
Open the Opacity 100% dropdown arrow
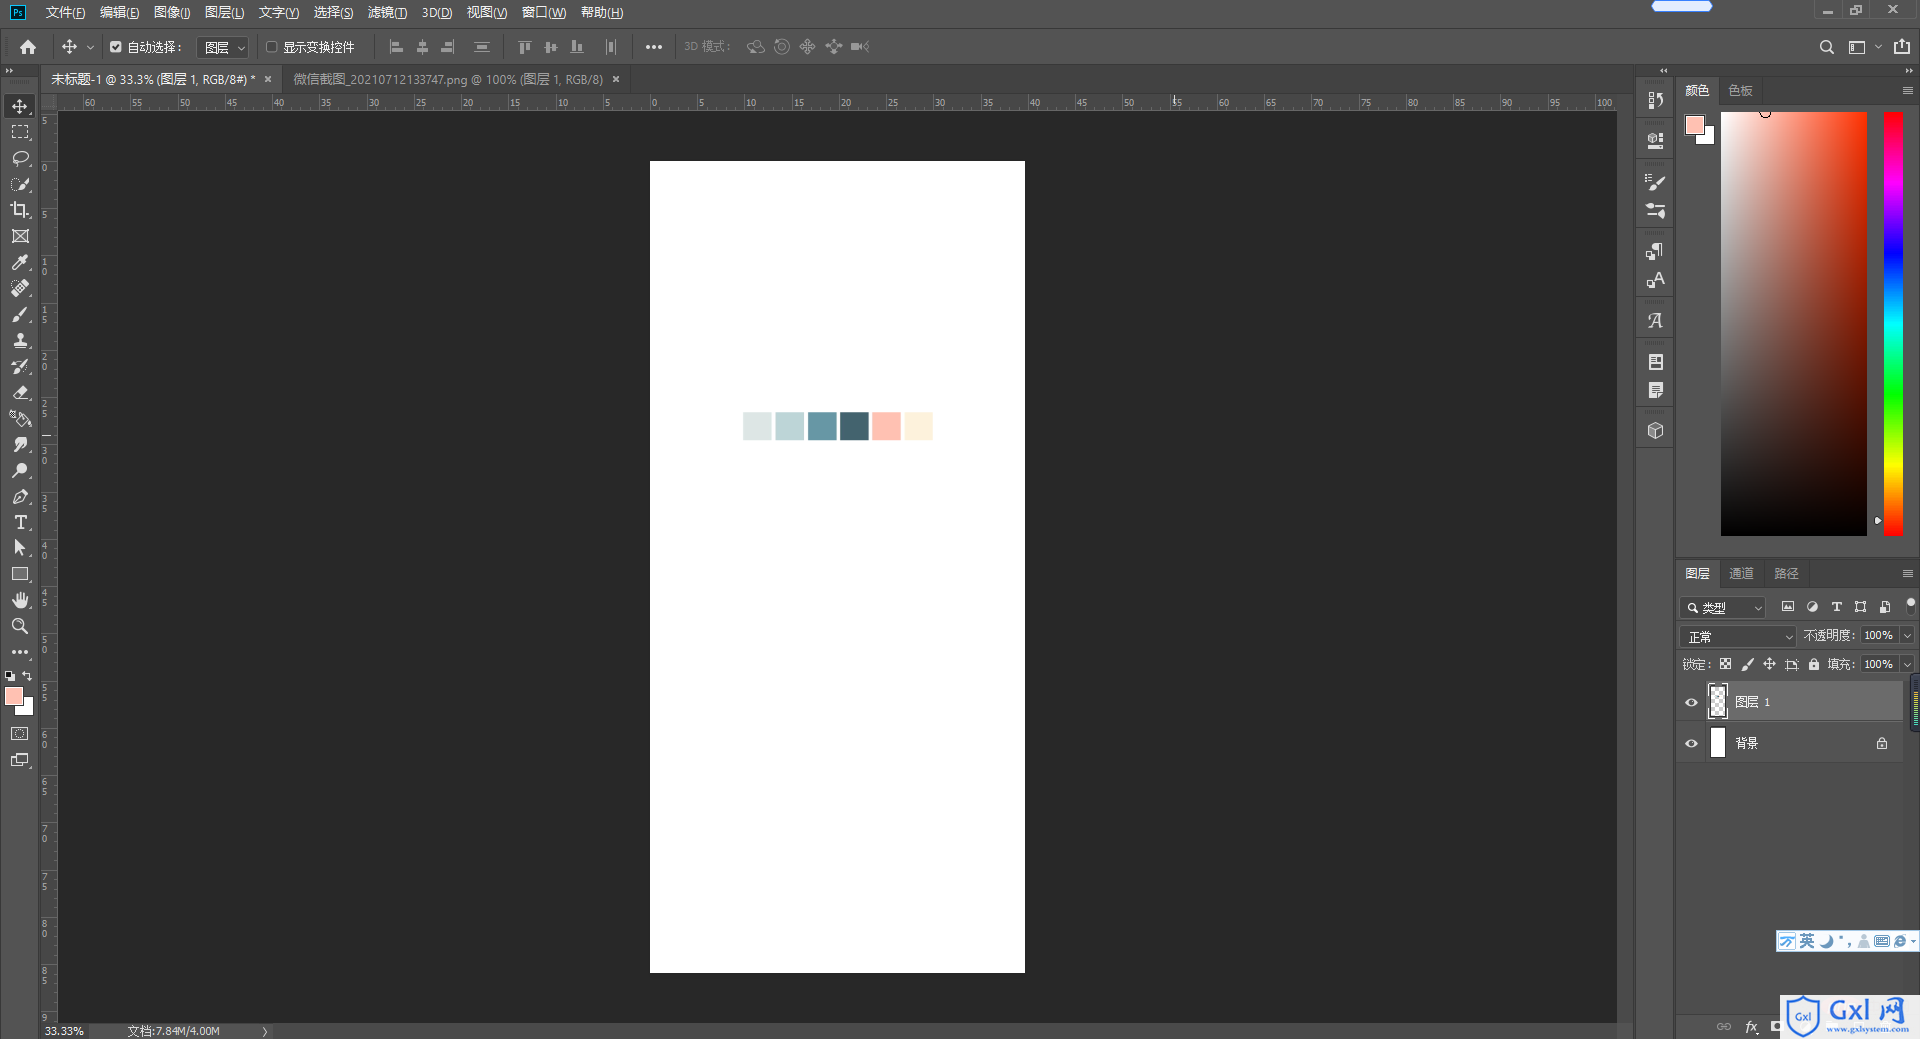coord(1906,636)
